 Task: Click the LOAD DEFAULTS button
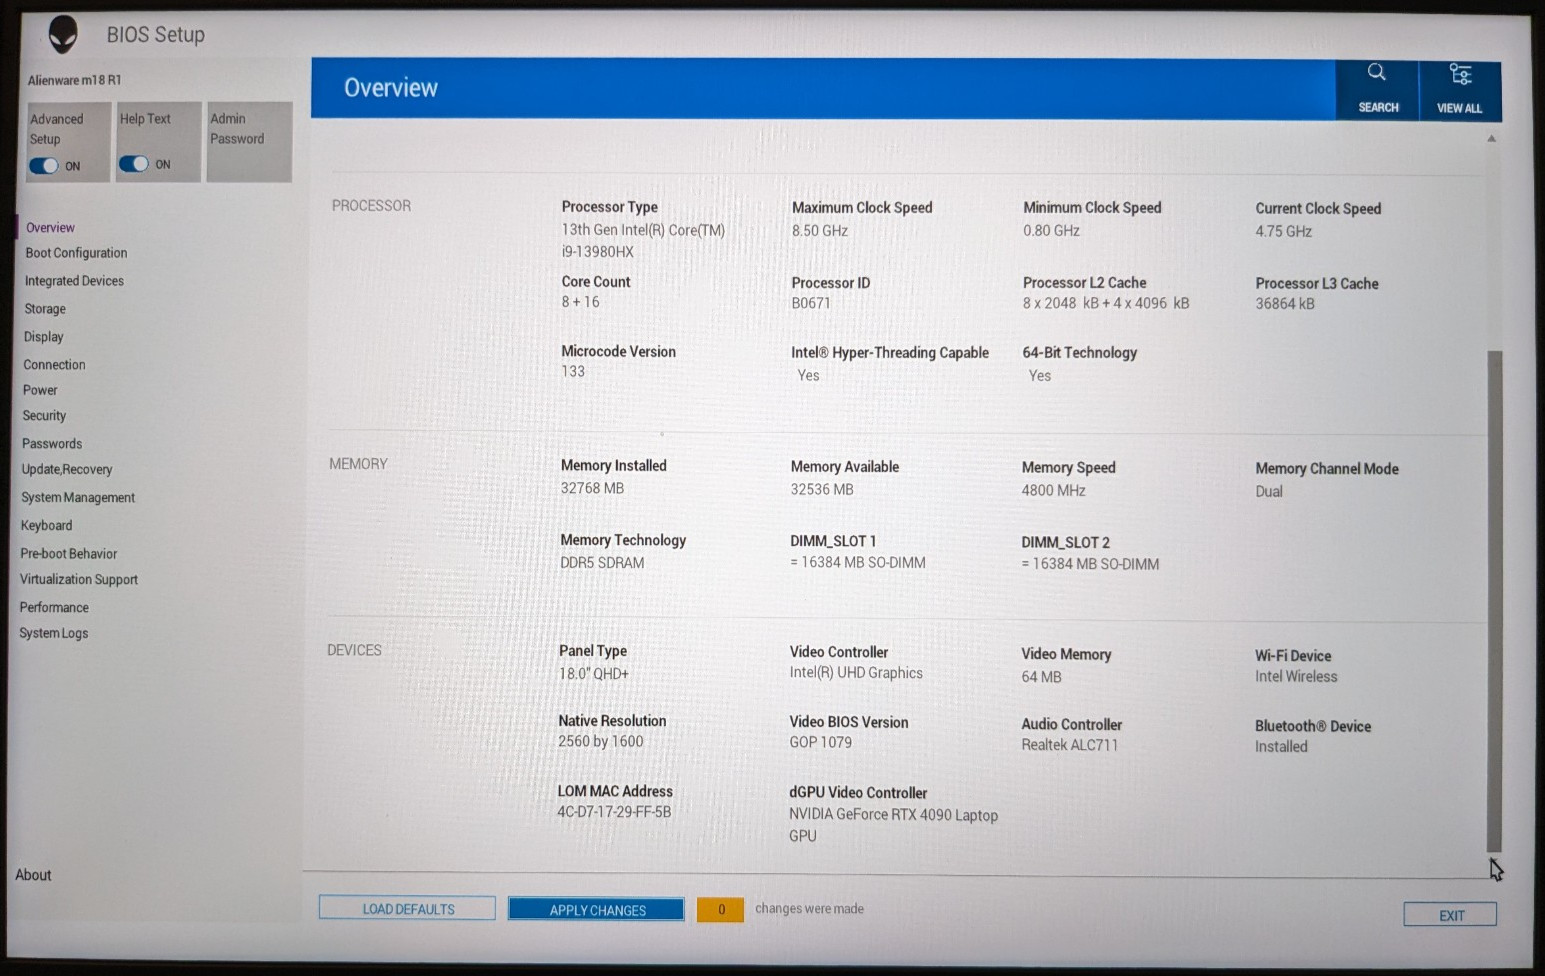pos(407,908)
